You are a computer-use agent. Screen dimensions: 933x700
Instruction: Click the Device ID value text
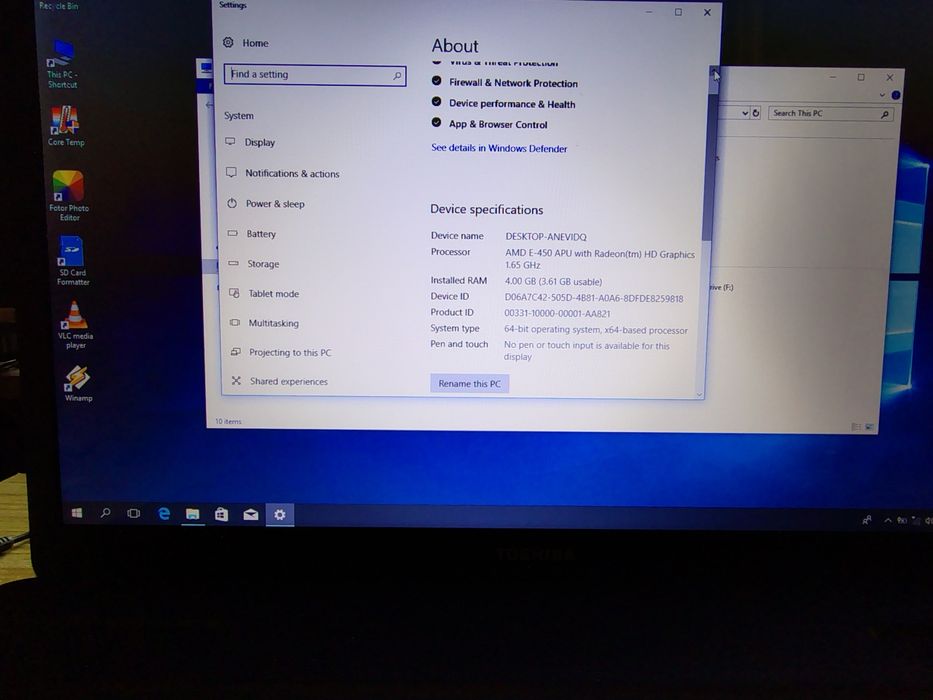point(593,298)
